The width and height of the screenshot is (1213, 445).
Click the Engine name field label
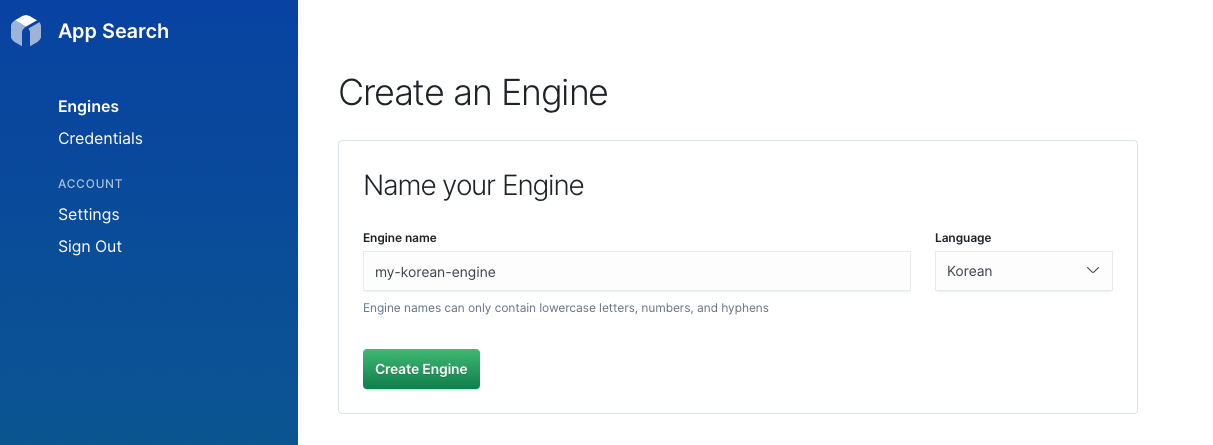(399, 238)
